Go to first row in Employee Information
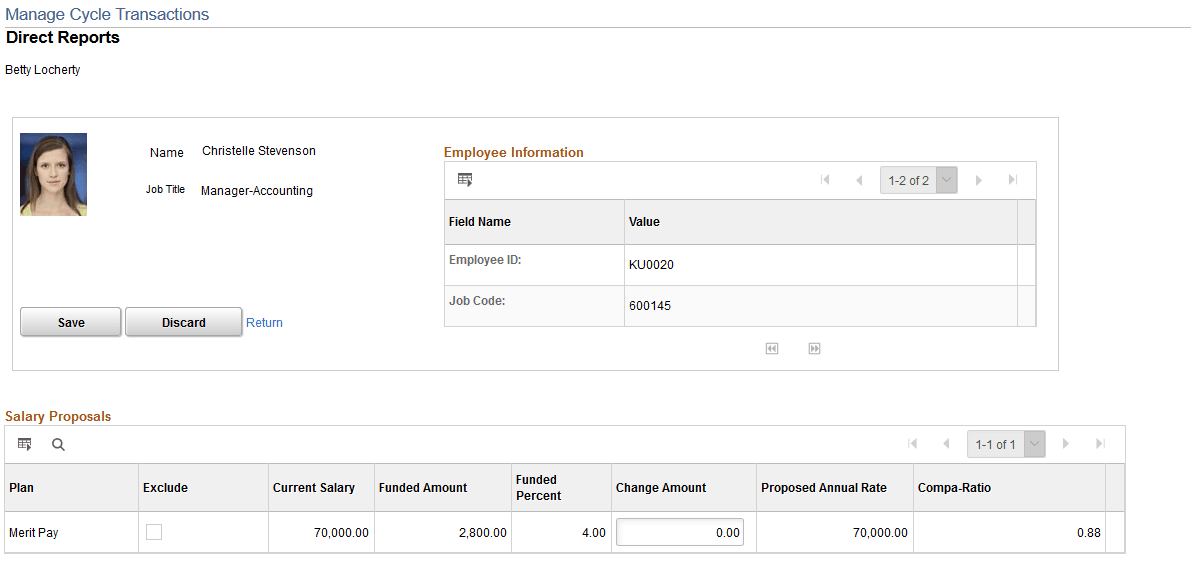This screenshot has height=563, width=1191. pyautogui.click(x=825, y=180)
